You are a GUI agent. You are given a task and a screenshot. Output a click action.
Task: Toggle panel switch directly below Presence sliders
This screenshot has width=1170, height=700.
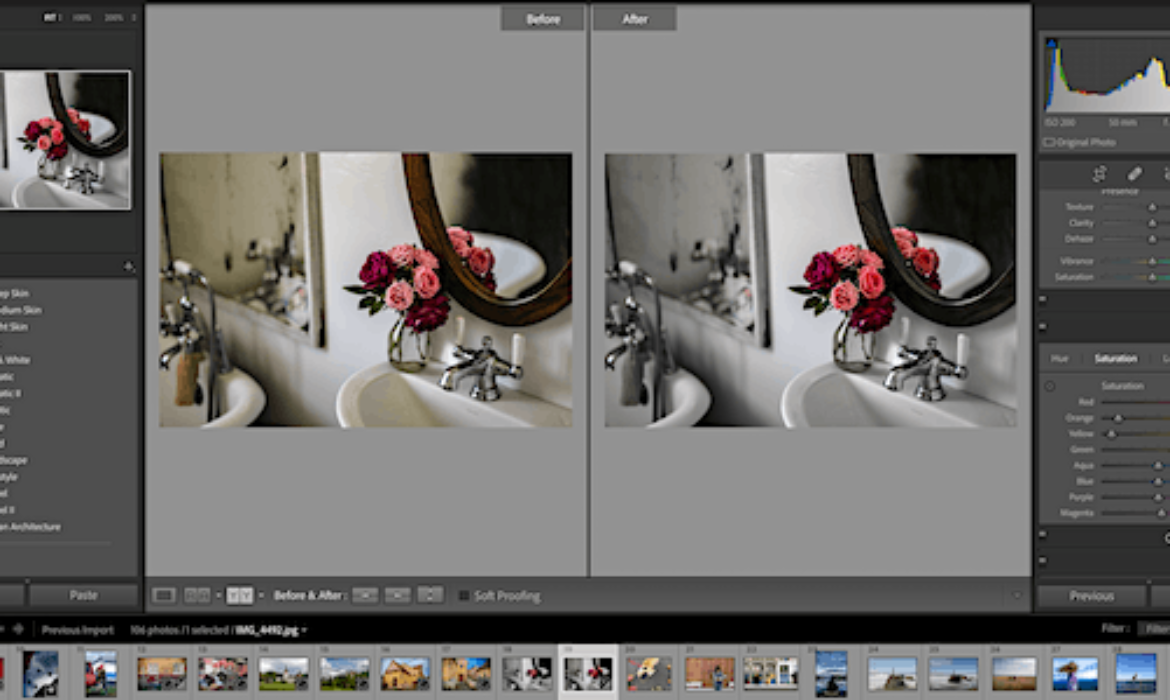[1043, 299]
